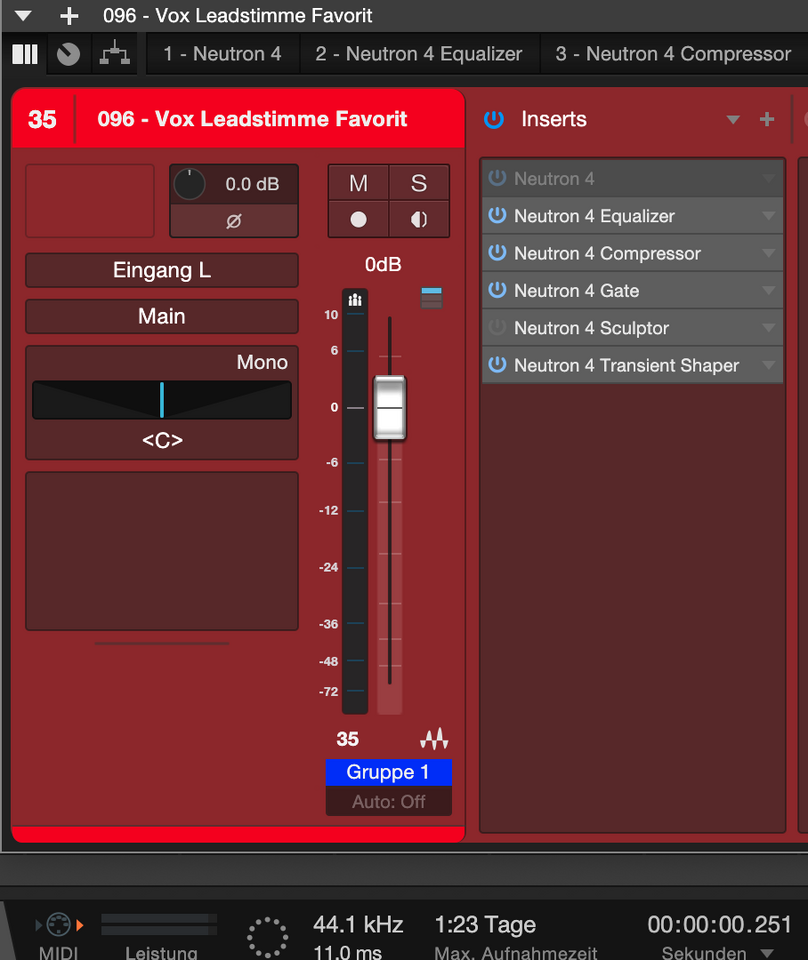Arm the channel for recording

359,219
